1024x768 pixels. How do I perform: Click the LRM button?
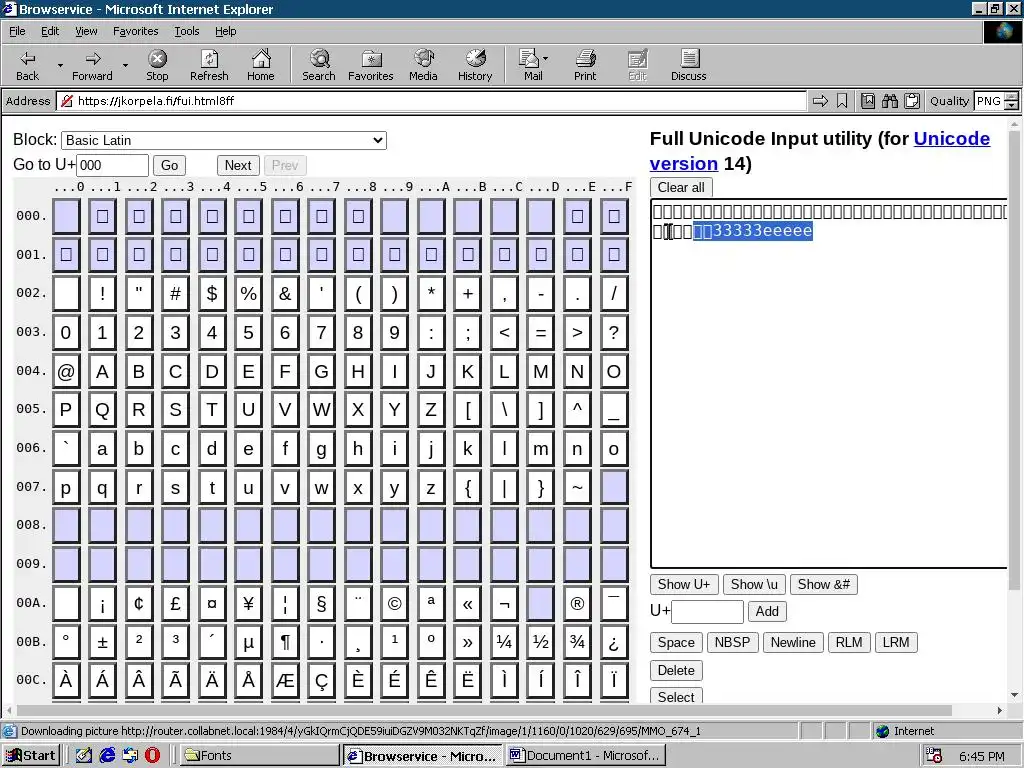coord(895,643)
